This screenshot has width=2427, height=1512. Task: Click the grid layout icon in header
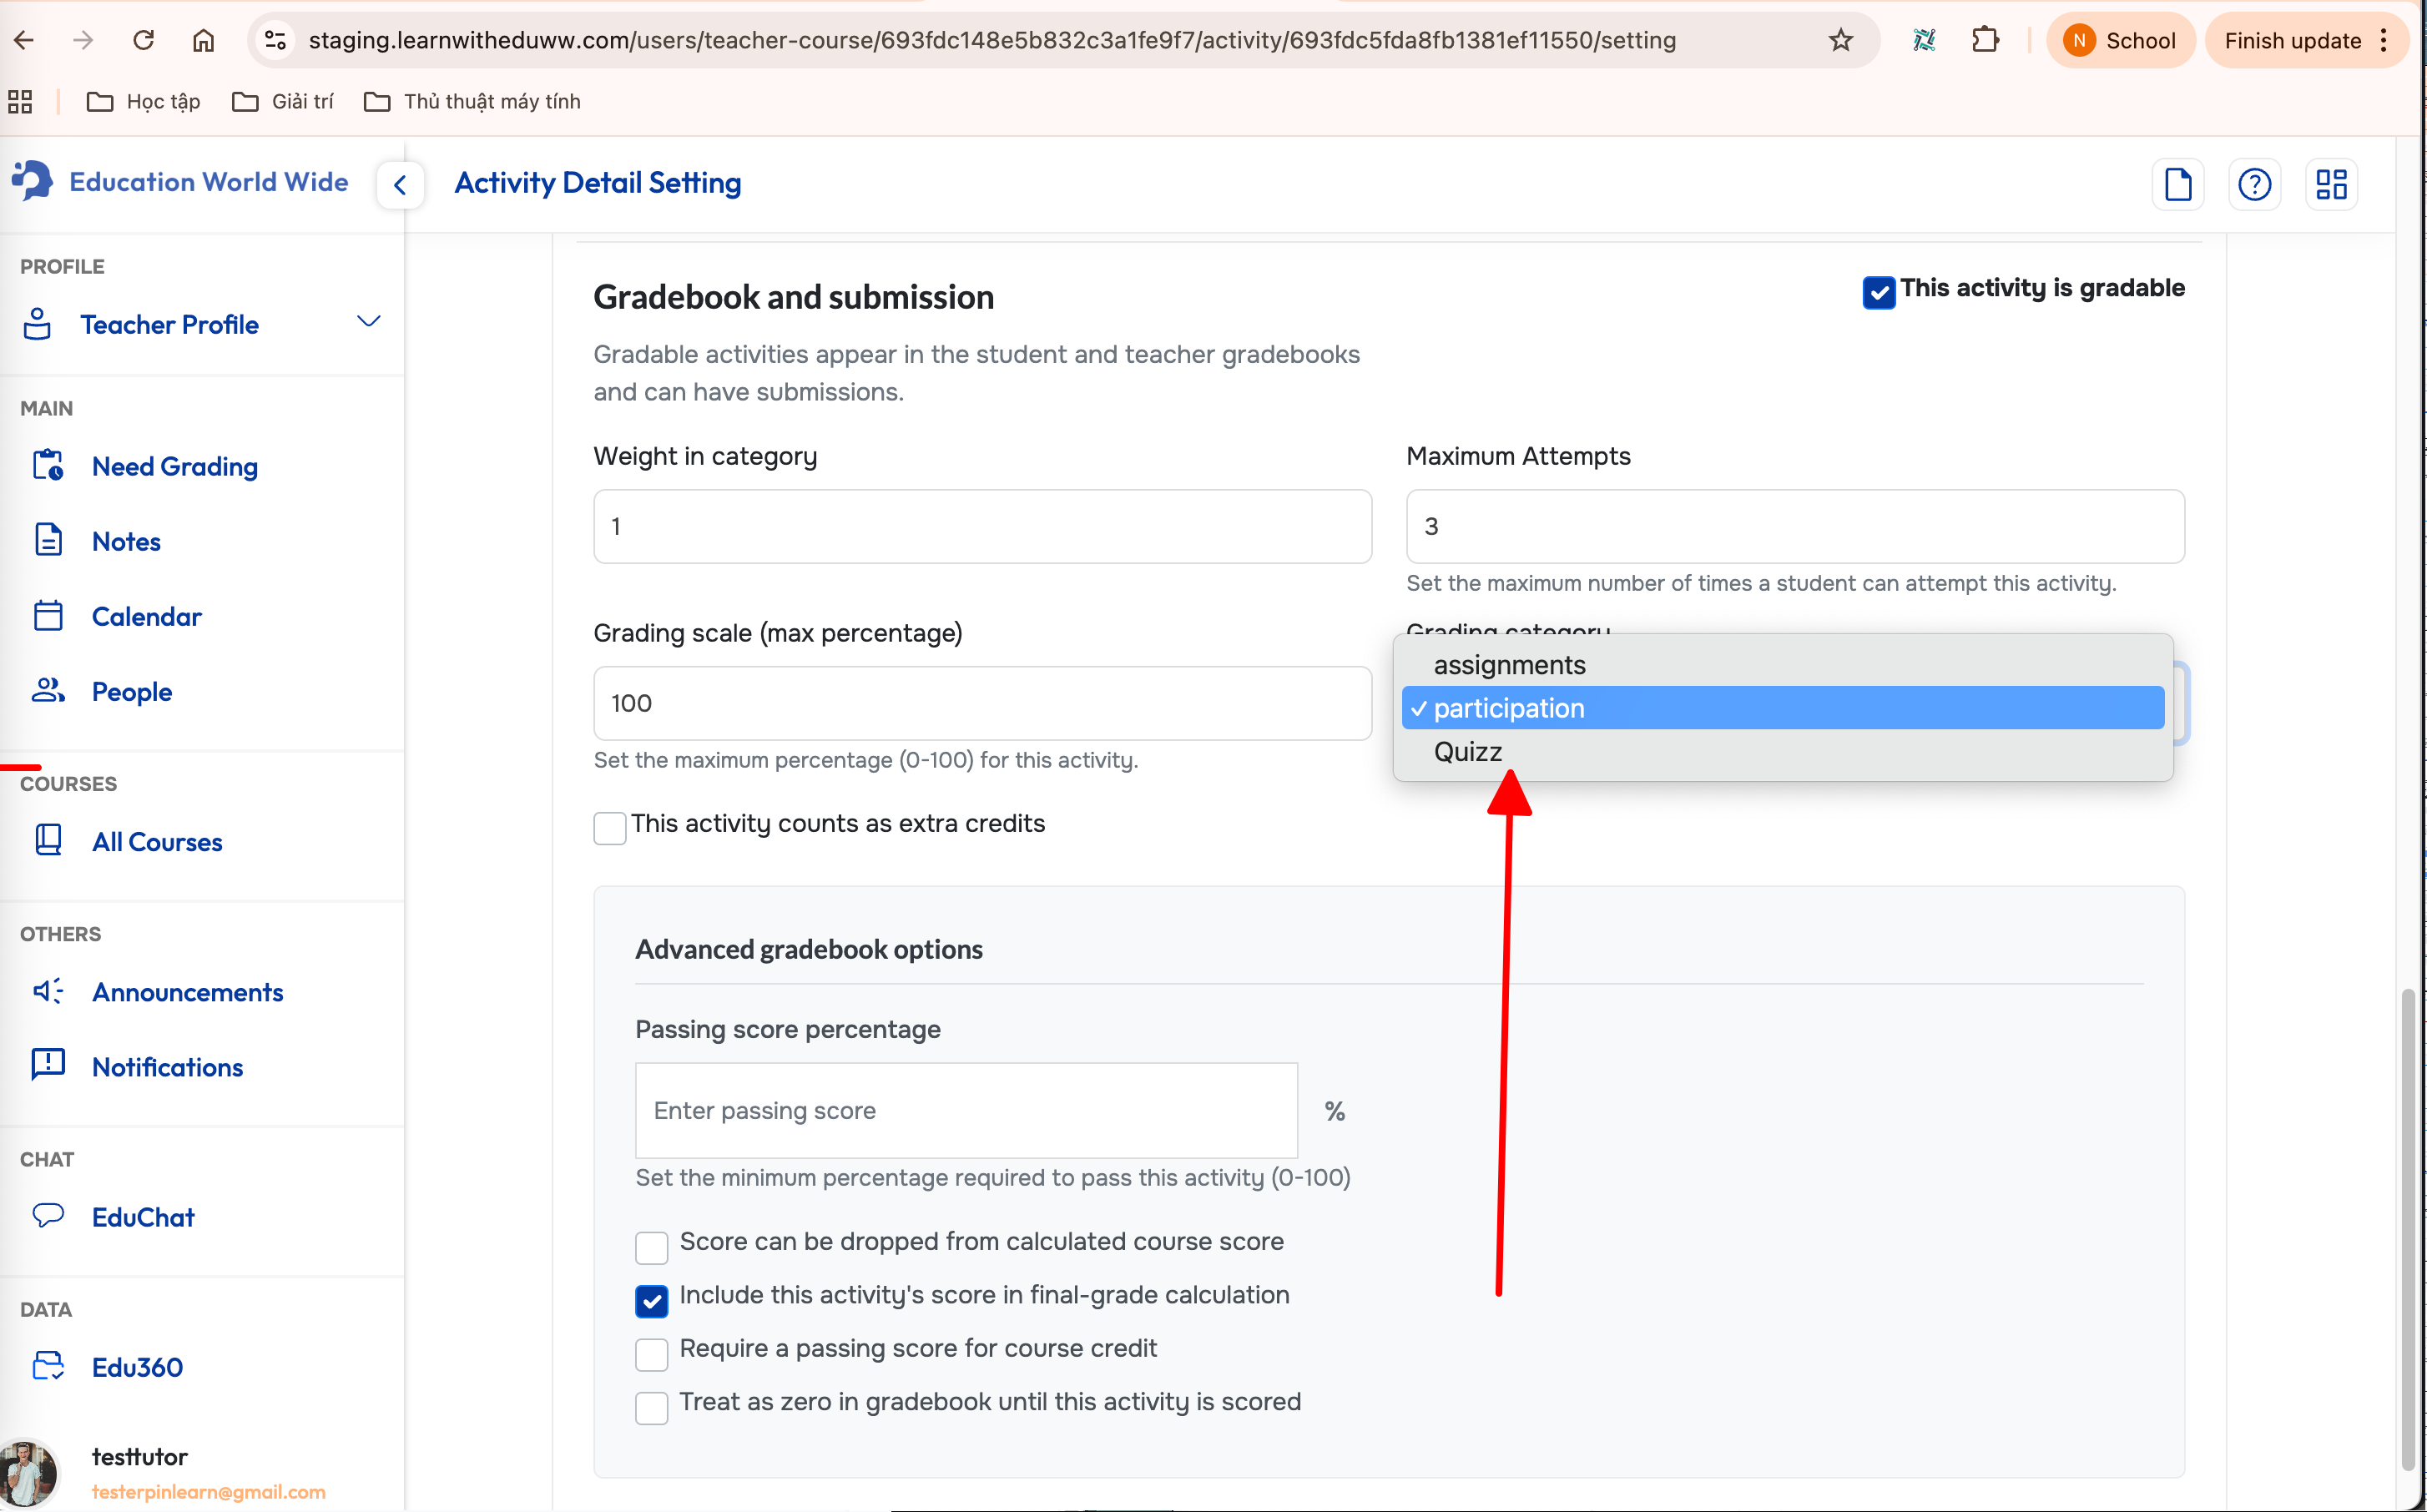(2331, 184)
